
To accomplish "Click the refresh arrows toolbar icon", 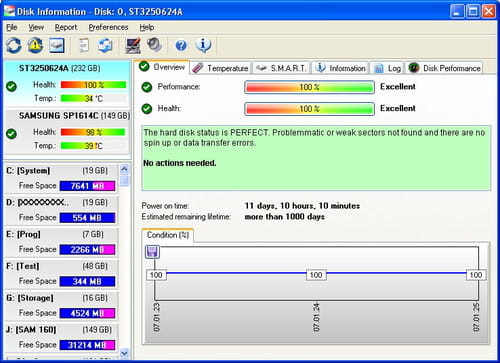I will 14,45.
